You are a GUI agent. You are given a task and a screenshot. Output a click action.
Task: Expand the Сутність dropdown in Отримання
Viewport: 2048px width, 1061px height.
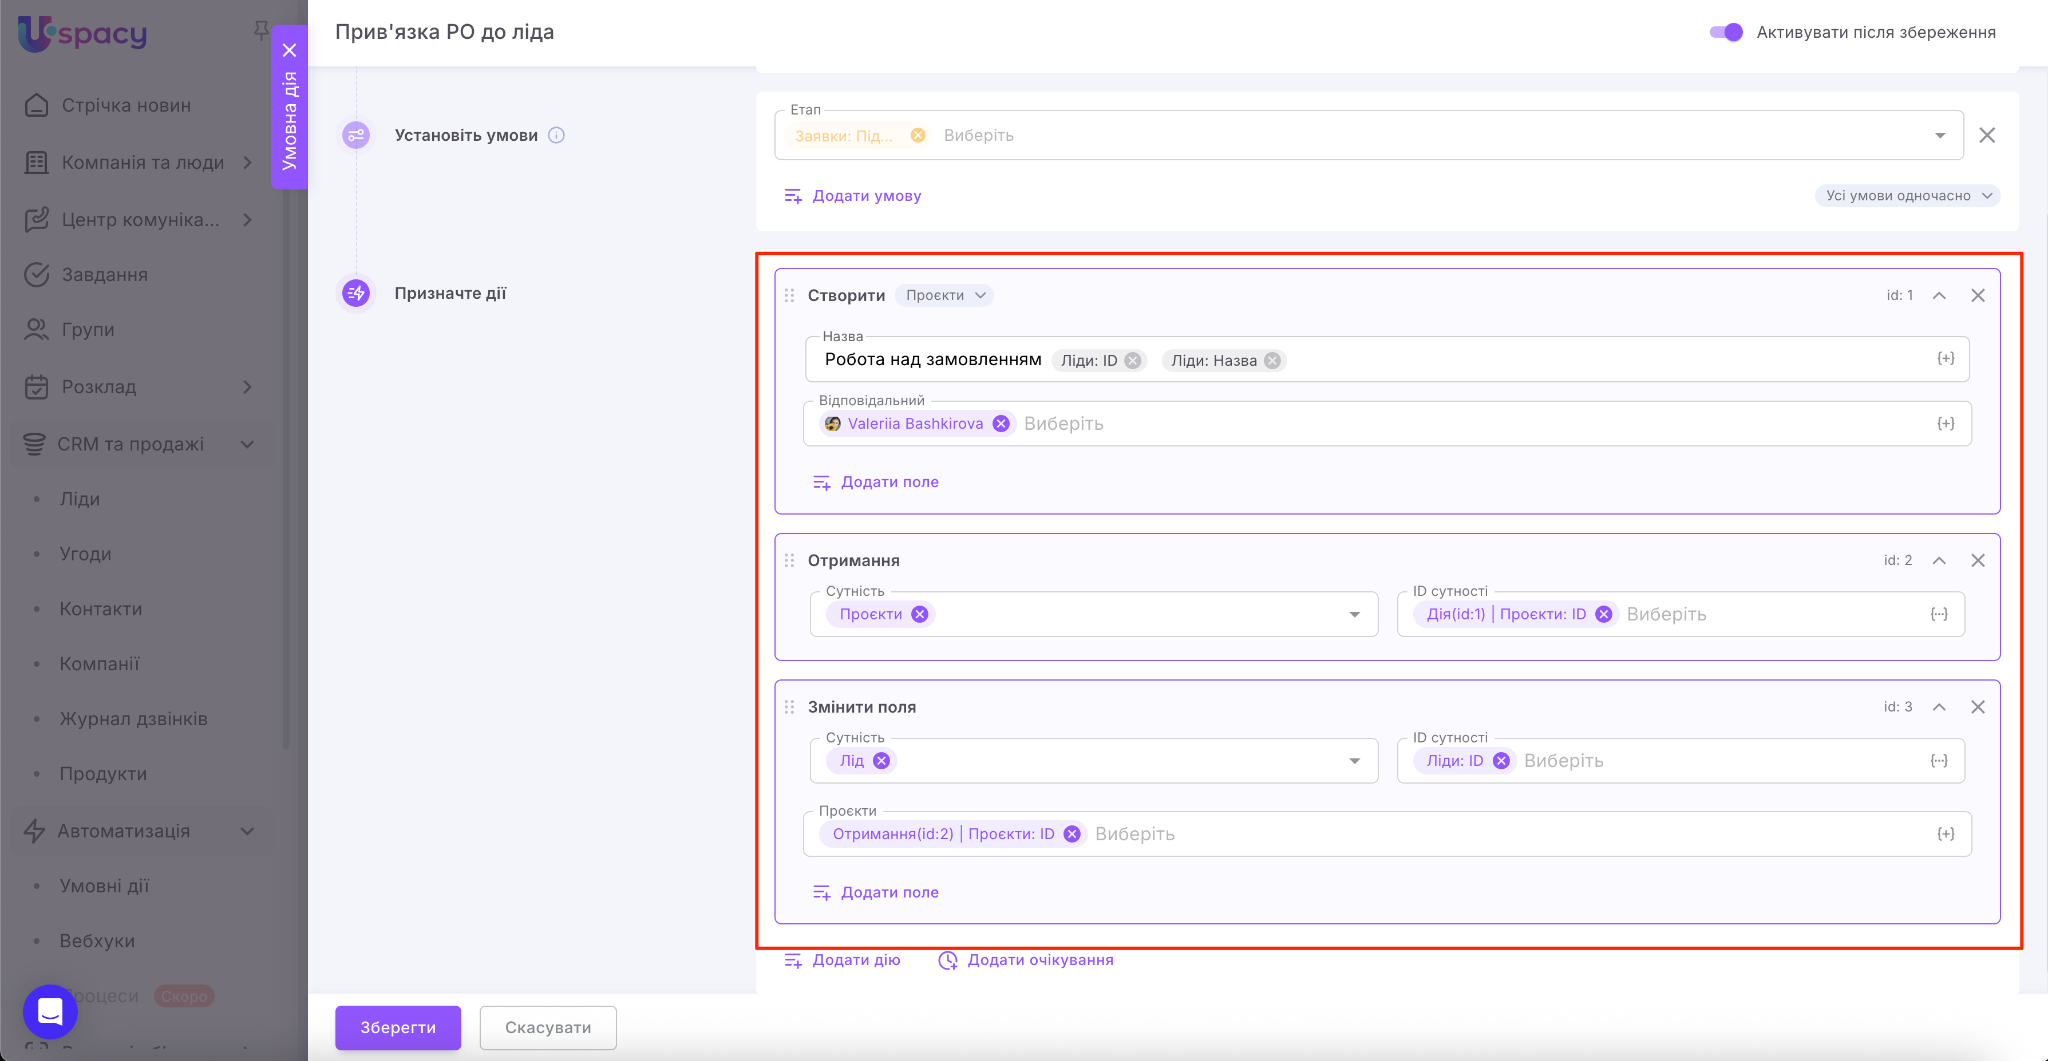1354,614
